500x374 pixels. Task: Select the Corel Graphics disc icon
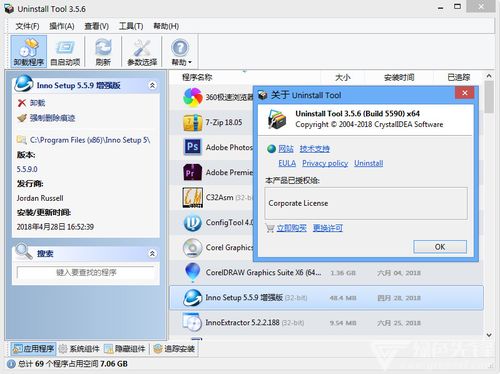(x=193, y=248)
